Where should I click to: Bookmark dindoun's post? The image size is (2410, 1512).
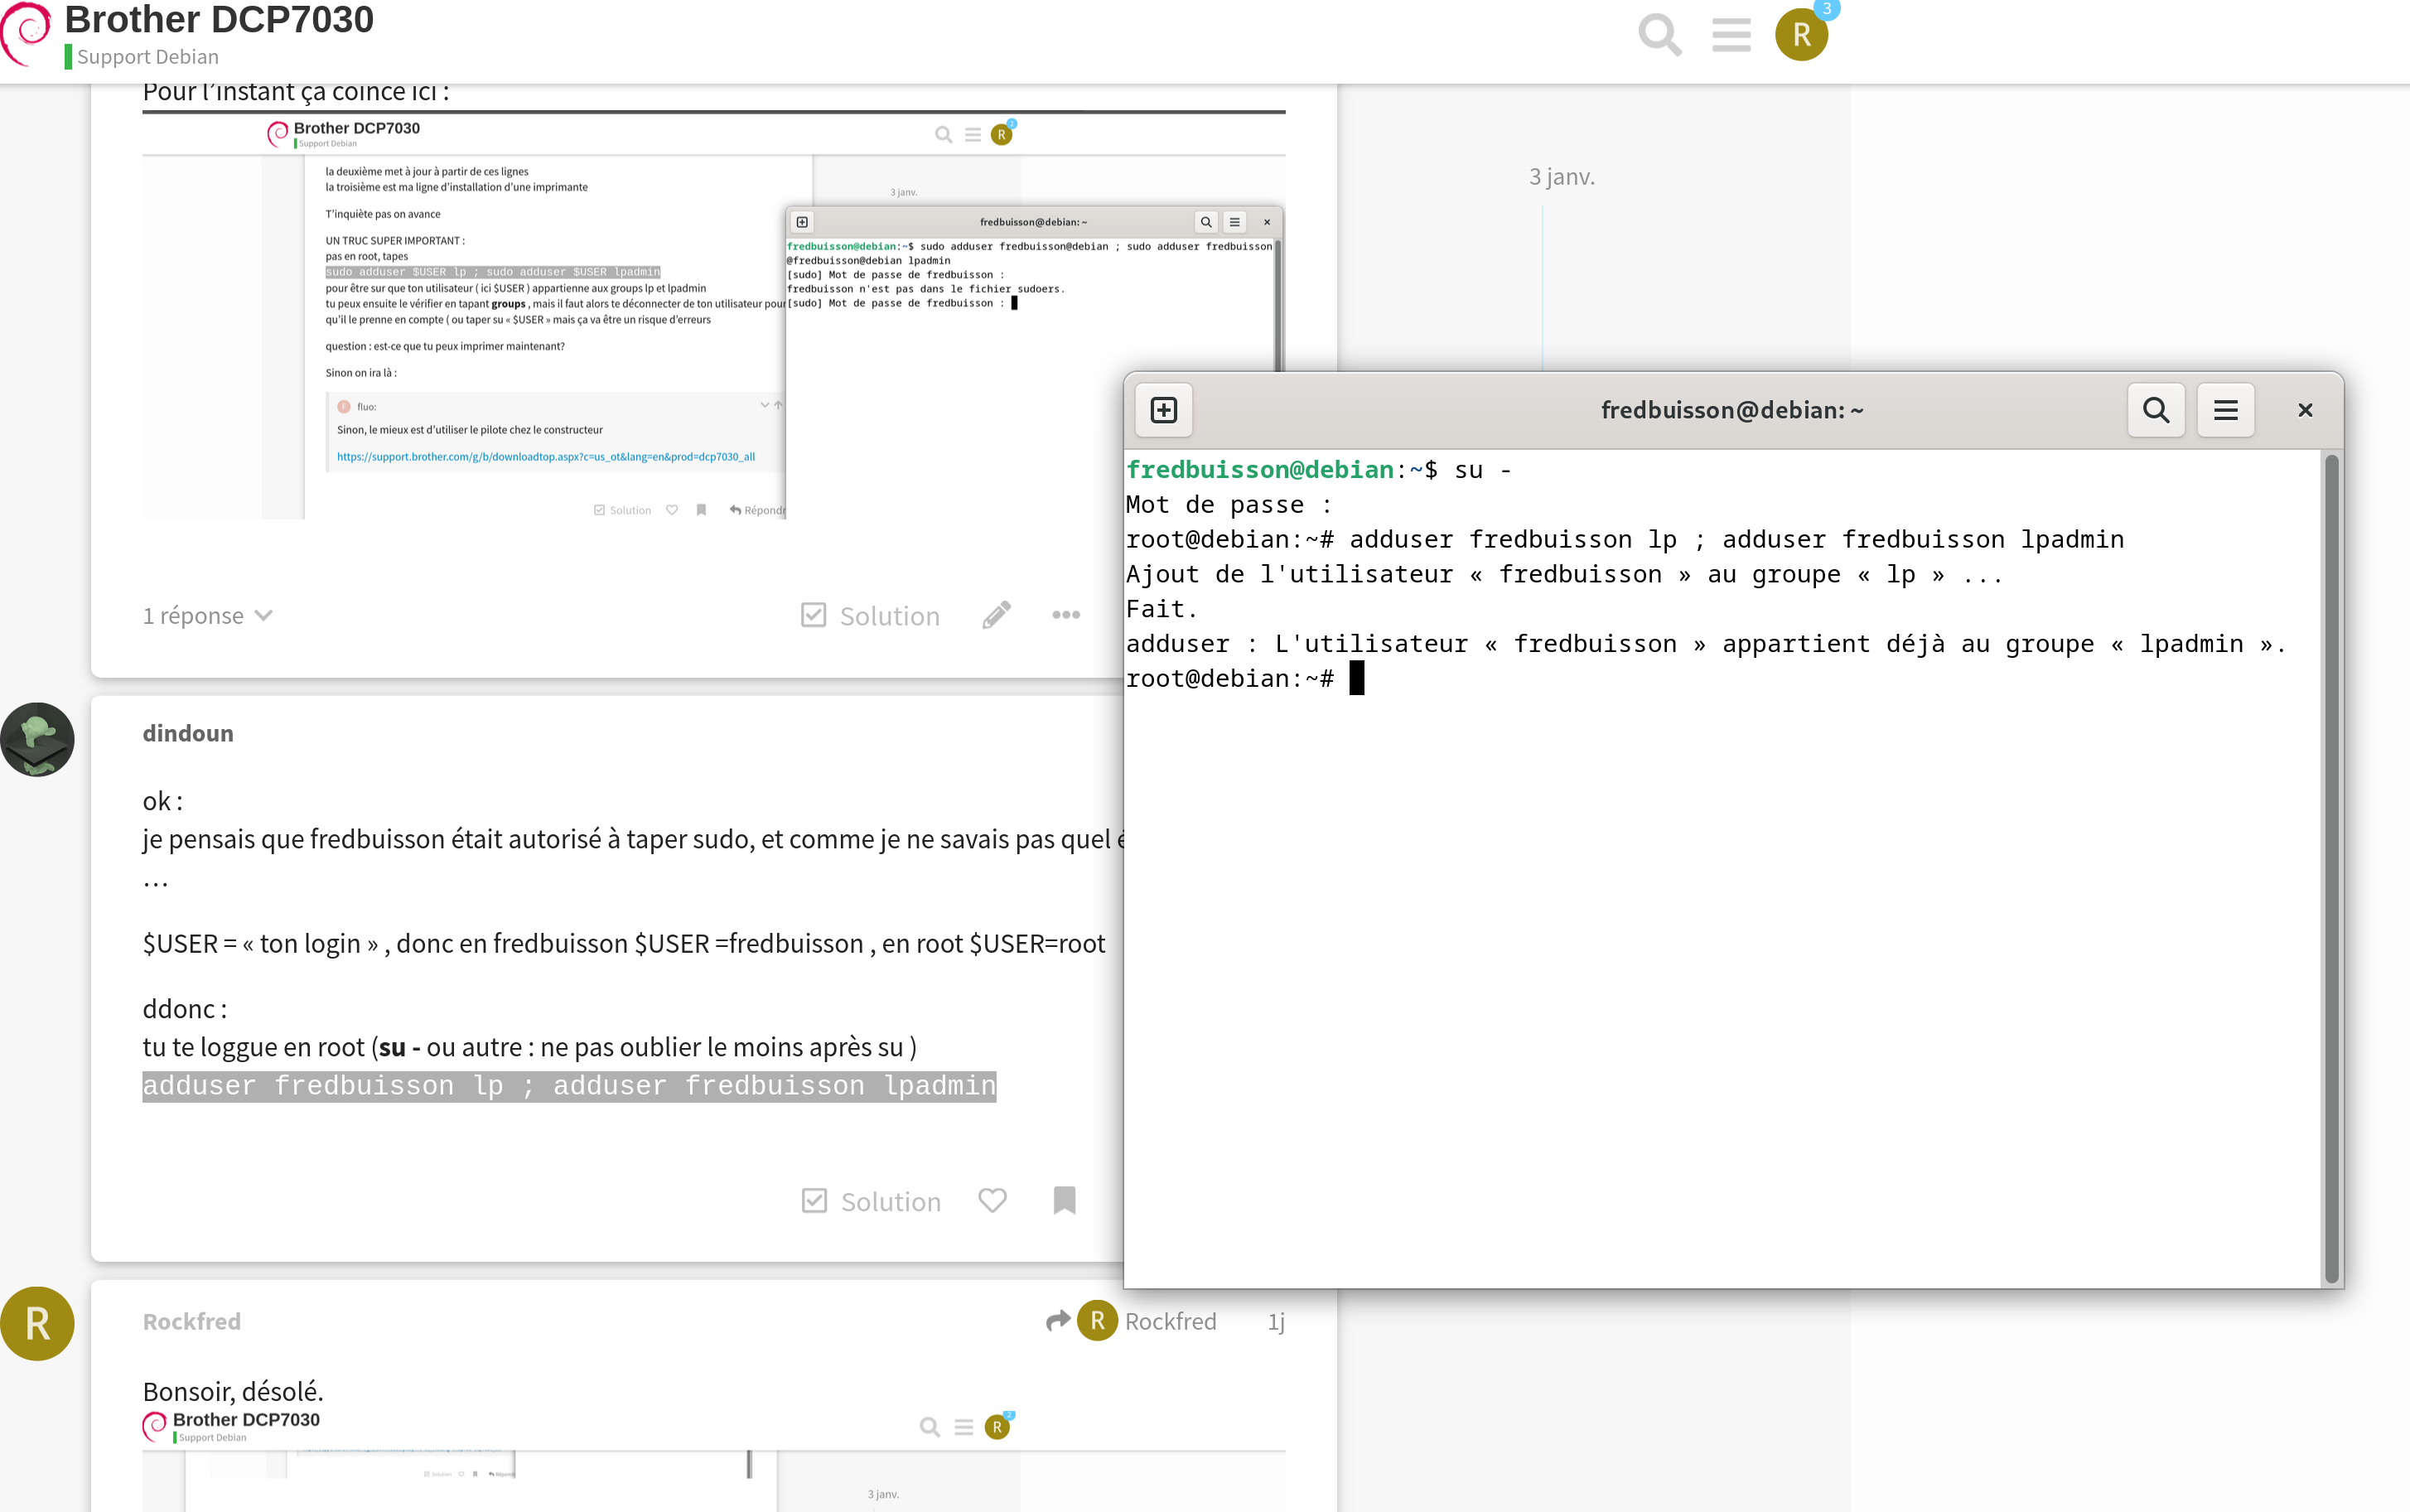(1064, 1200)
